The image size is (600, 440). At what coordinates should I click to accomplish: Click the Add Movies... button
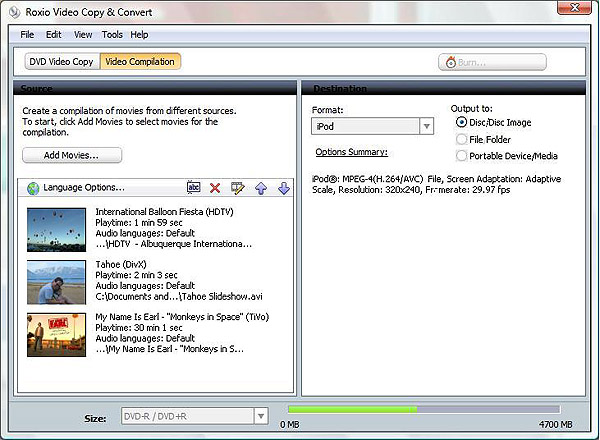click(x=72, y=155)
